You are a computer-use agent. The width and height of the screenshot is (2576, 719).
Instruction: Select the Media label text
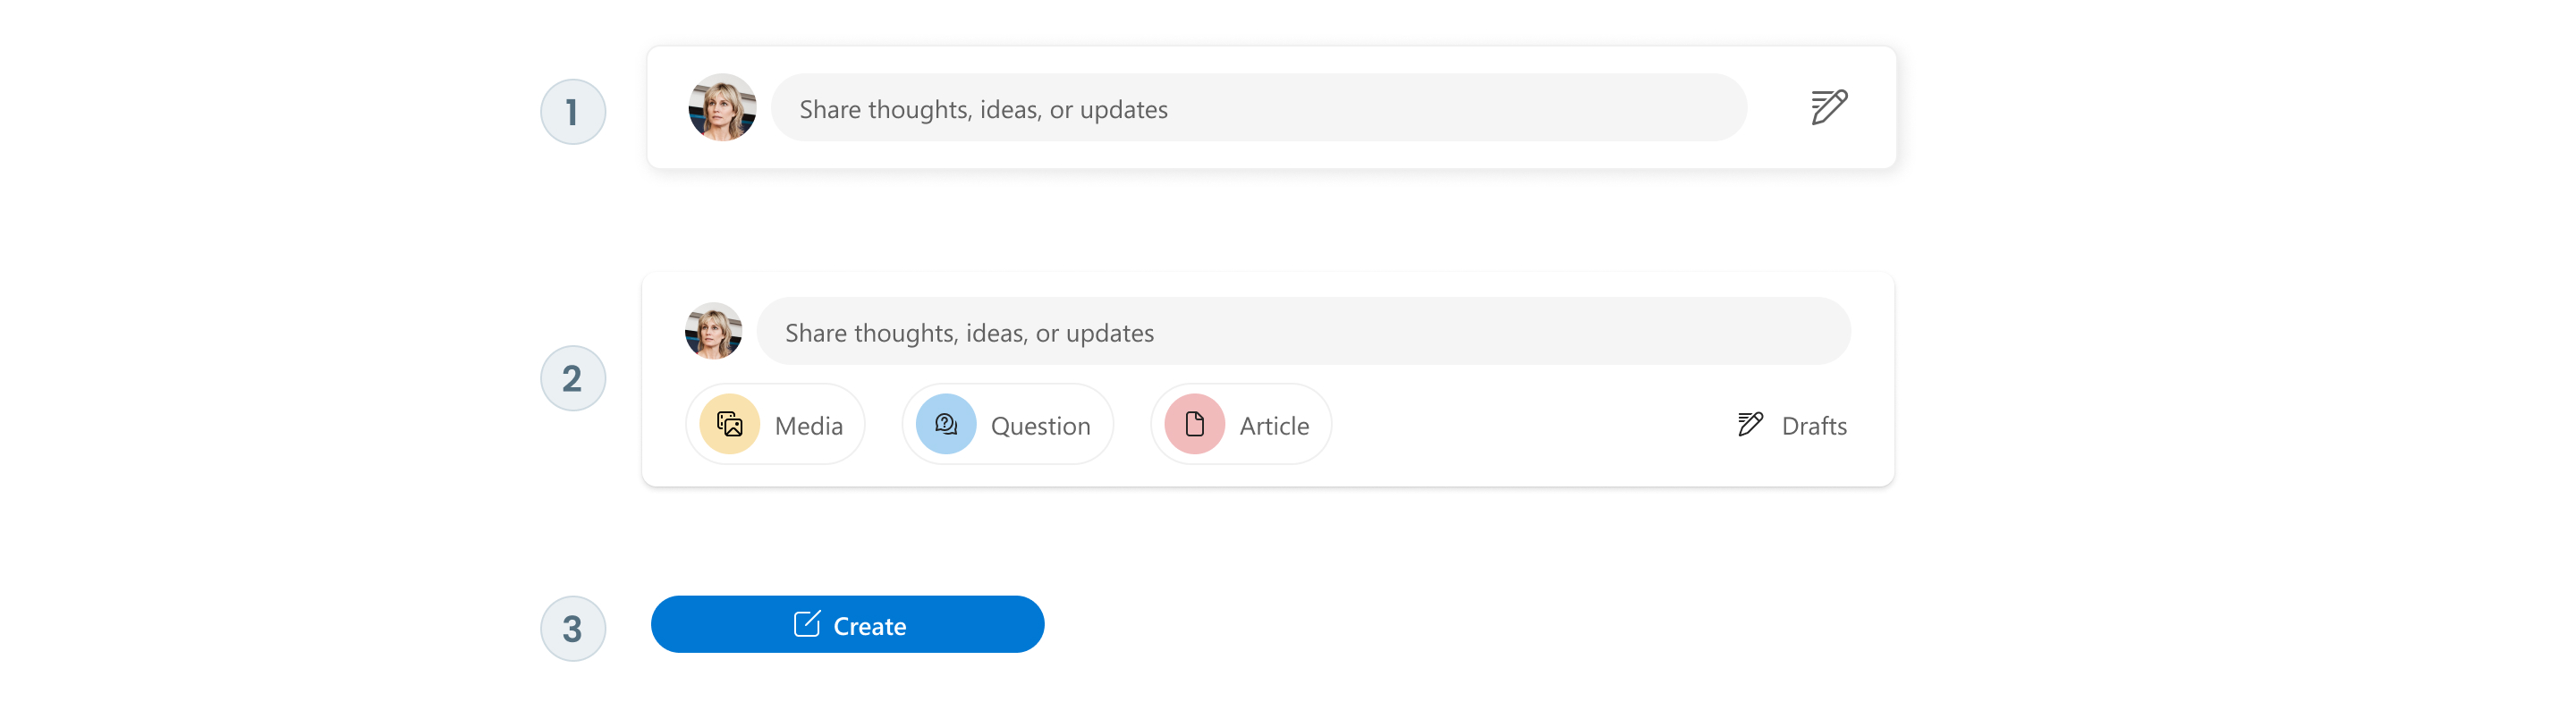808,426
